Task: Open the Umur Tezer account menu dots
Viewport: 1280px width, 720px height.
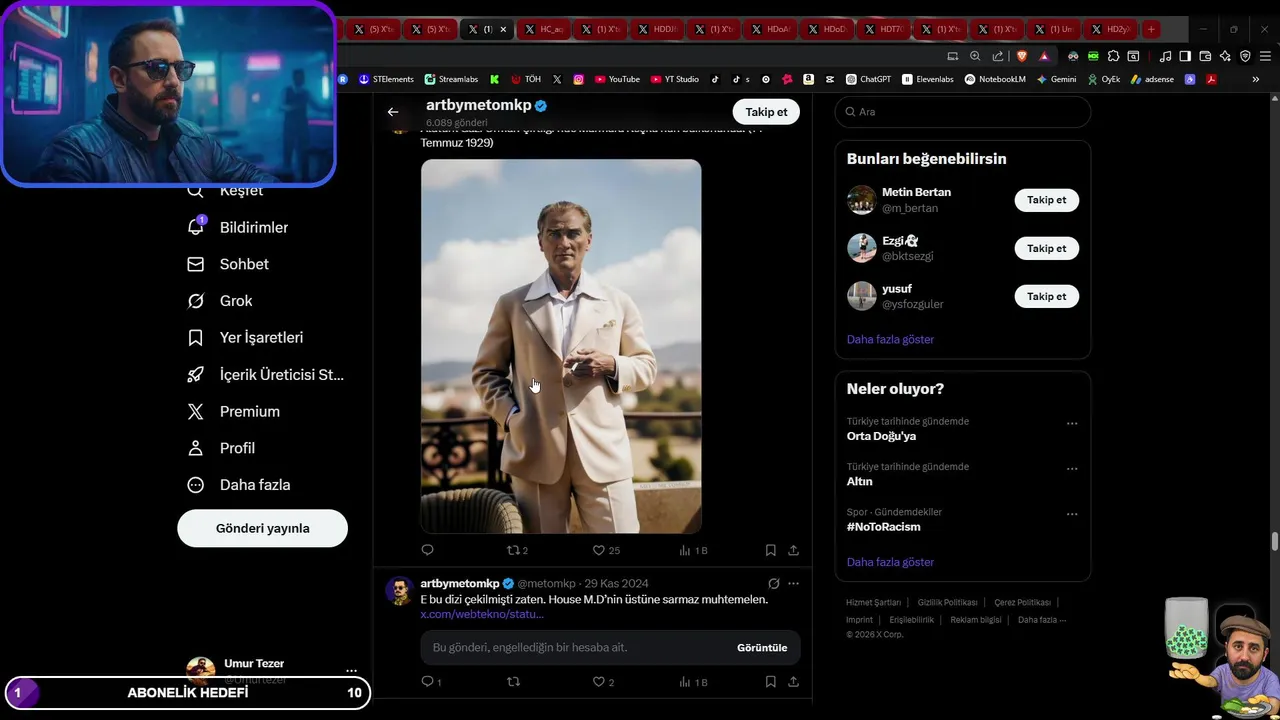Action: pos(351,671)
